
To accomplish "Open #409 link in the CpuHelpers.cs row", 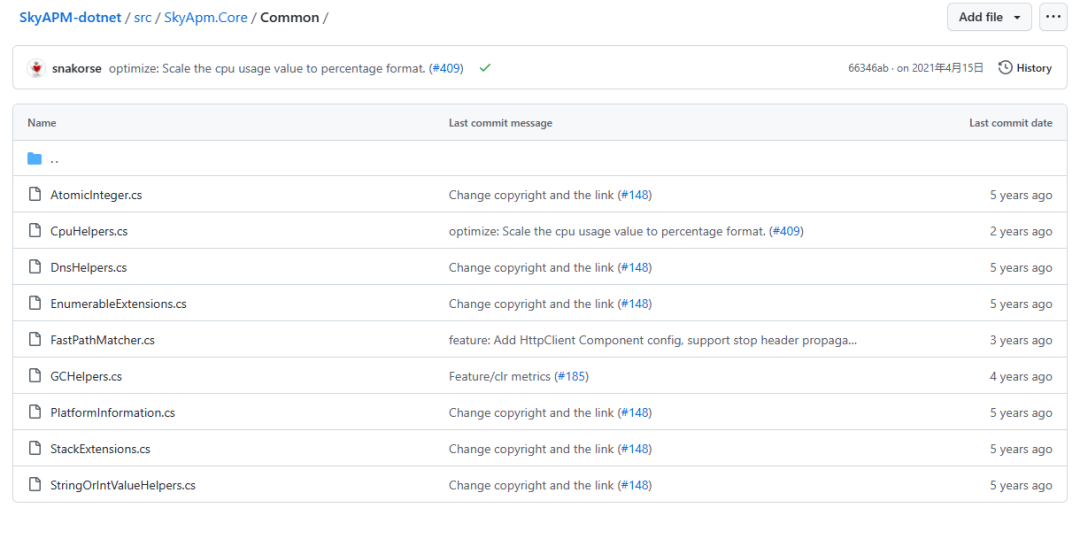I will tap(786, 231).
